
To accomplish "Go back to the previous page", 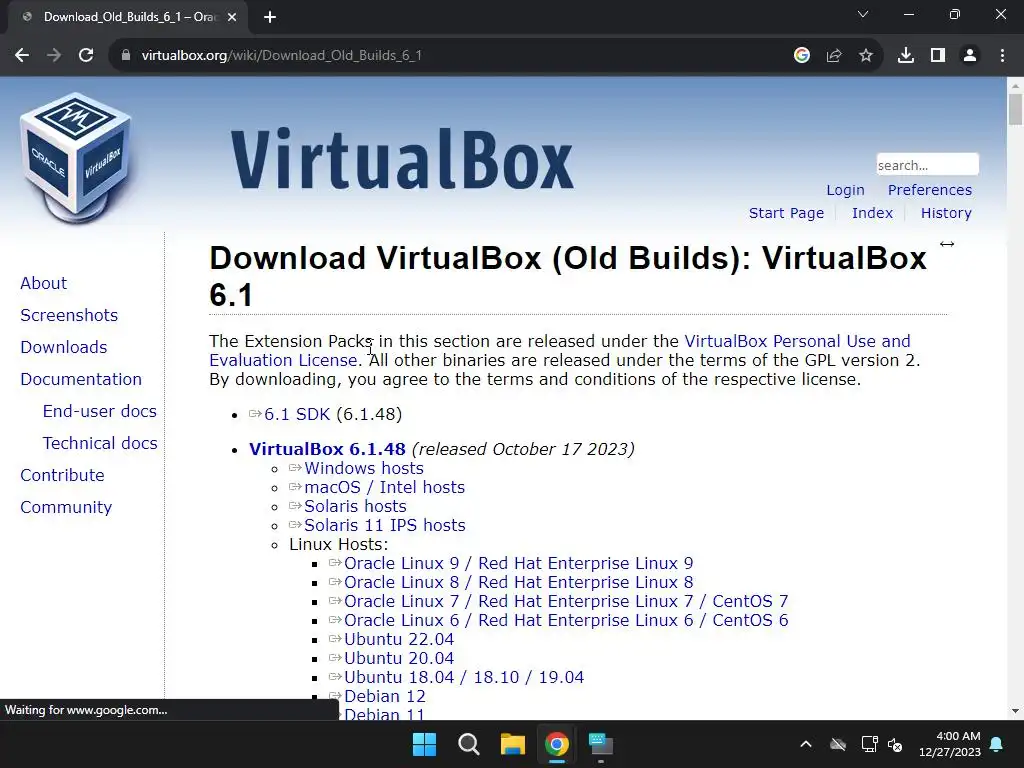I will (22, 56).
